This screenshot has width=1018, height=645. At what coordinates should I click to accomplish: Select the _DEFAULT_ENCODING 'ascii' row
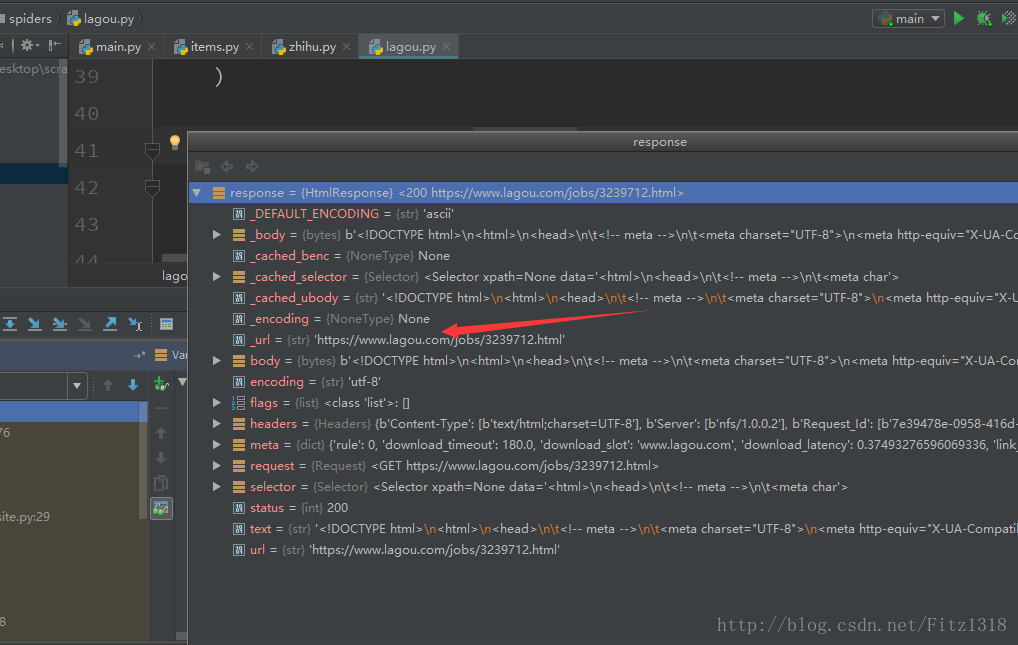click(603, 214)
